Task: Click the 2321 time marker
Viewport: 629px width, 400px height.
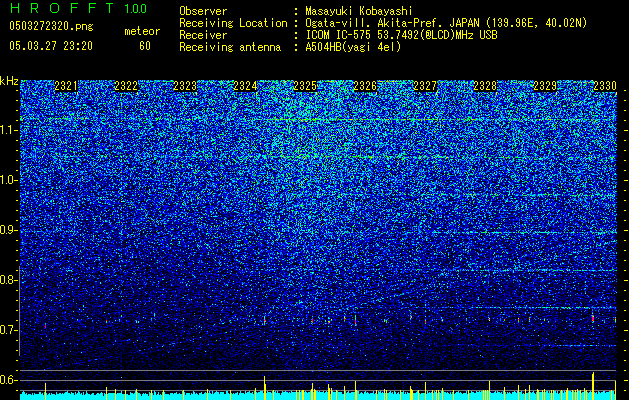Action: point(66,86)
